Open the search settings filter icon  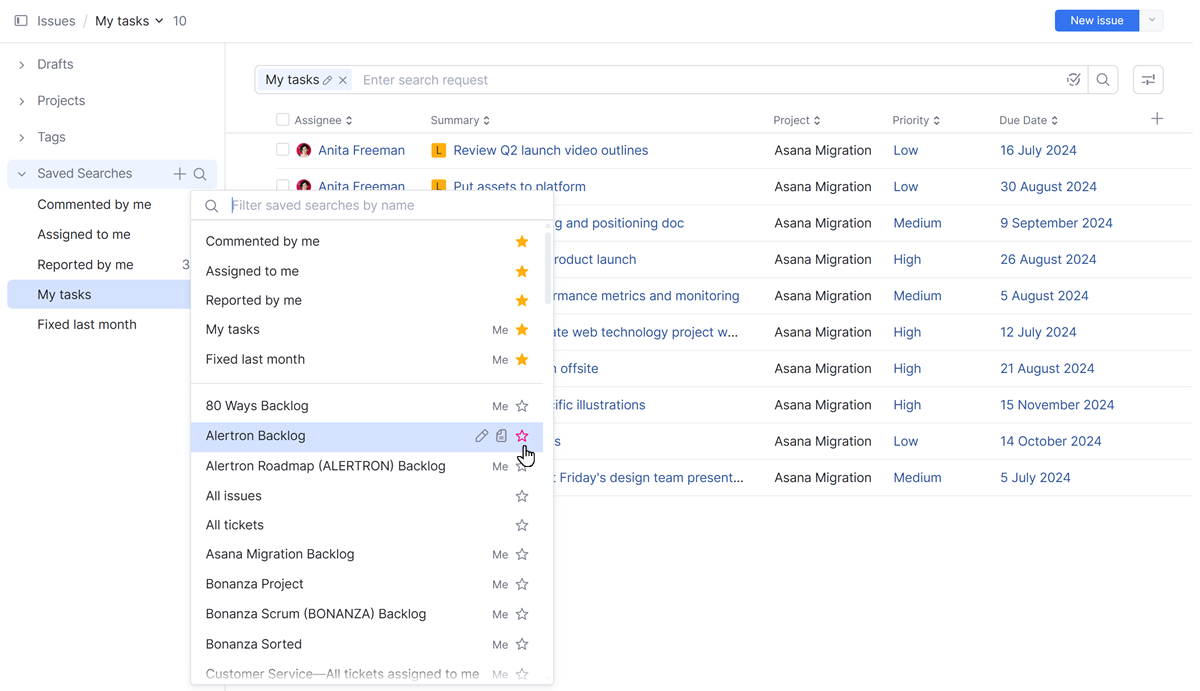tap(1147, 79)
